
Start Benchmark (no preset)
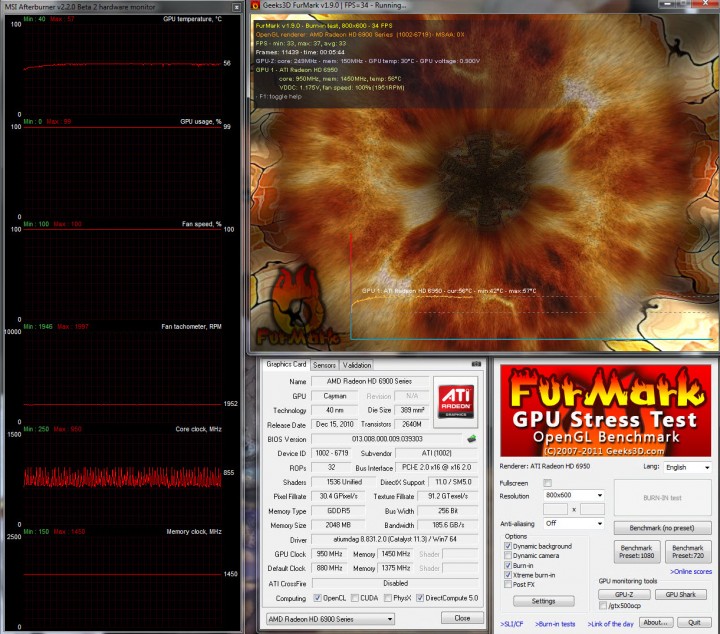tap(663, 528)
